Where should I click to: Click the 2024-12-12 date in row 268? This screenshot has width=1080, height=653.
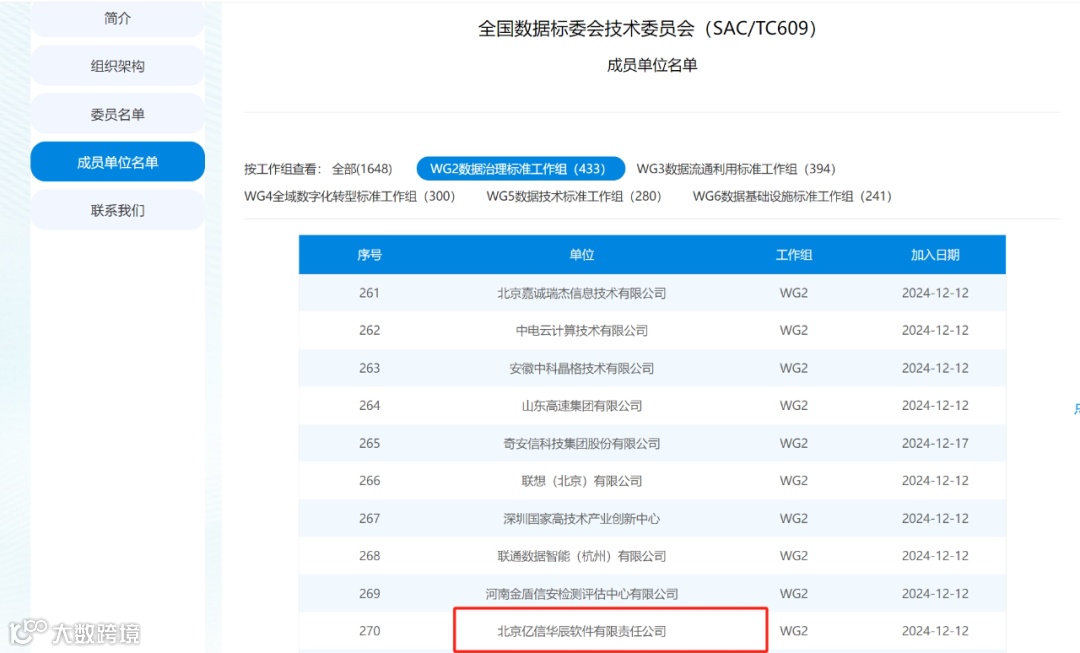pyautogui.click(x=935, y=556)
